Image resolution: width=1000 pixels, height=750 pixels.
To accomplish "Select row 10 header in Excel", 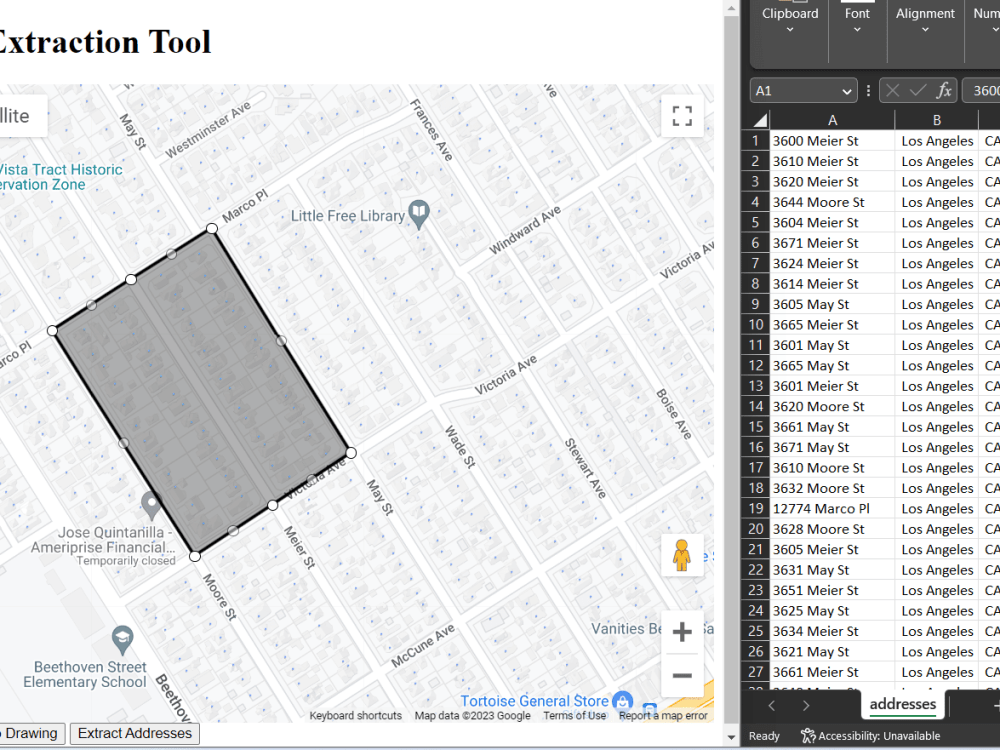I will pyautogui.click(x=755, y=325).
